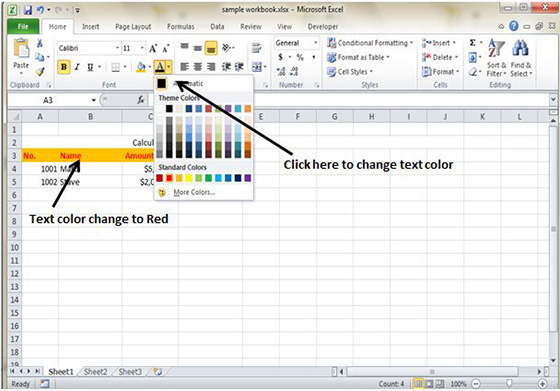Switch to the Sheet2 worksheet tab

96,372
